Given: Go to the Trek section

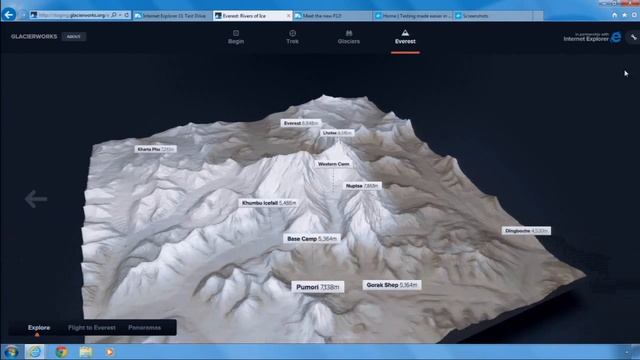Looking at the screenshot, I should click(292, 37).
